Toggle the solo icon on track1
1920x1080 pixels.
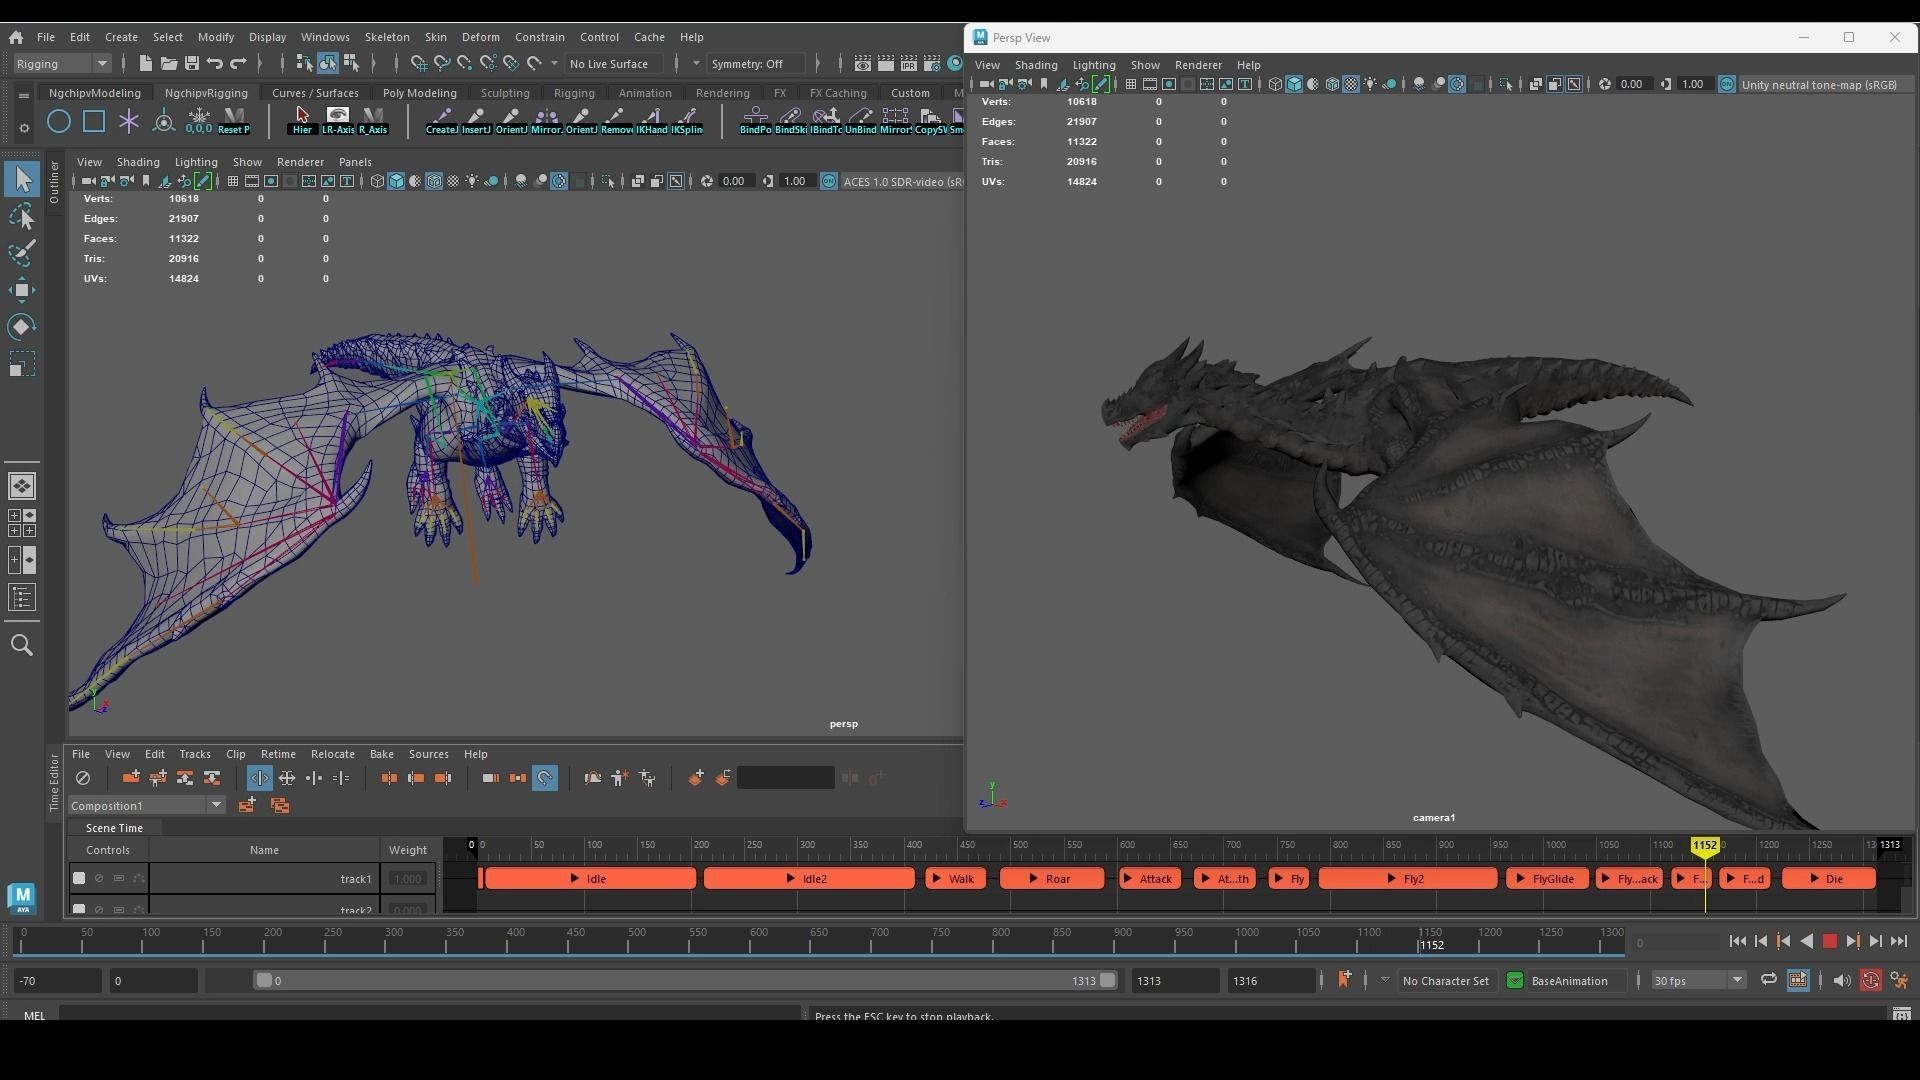pos(119,878)
